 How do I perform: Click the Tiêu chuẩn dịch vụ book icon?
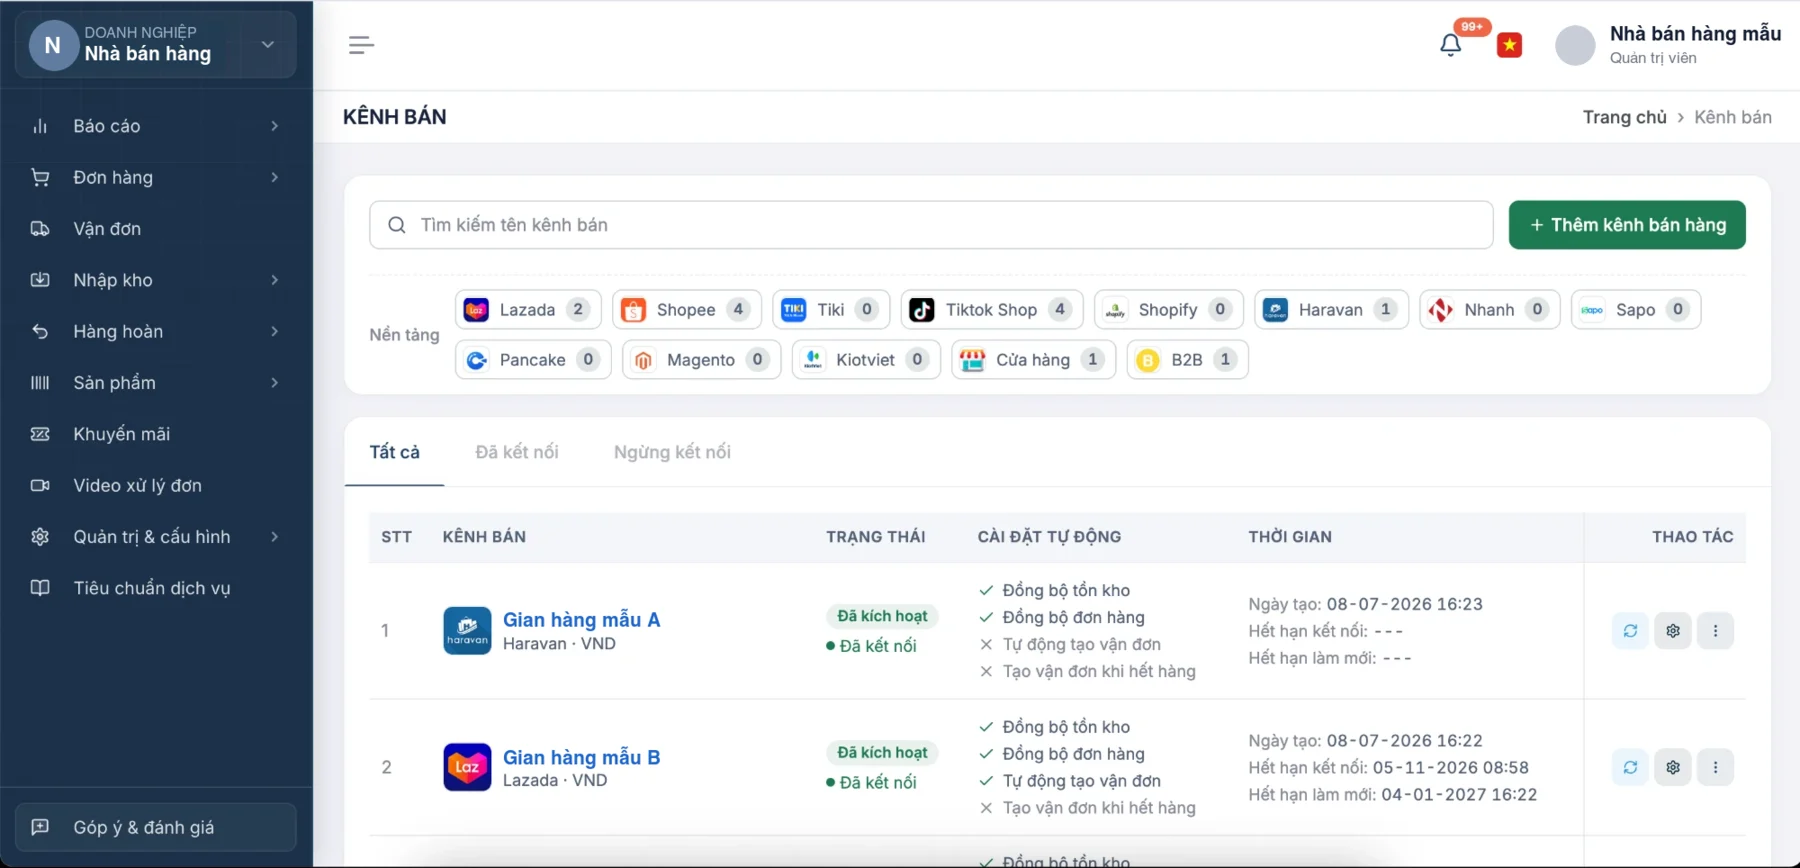click(40, 588)
